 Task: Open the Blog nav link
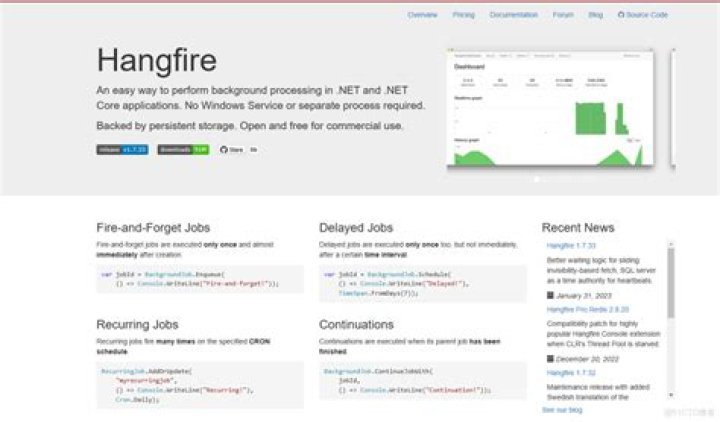595,15
